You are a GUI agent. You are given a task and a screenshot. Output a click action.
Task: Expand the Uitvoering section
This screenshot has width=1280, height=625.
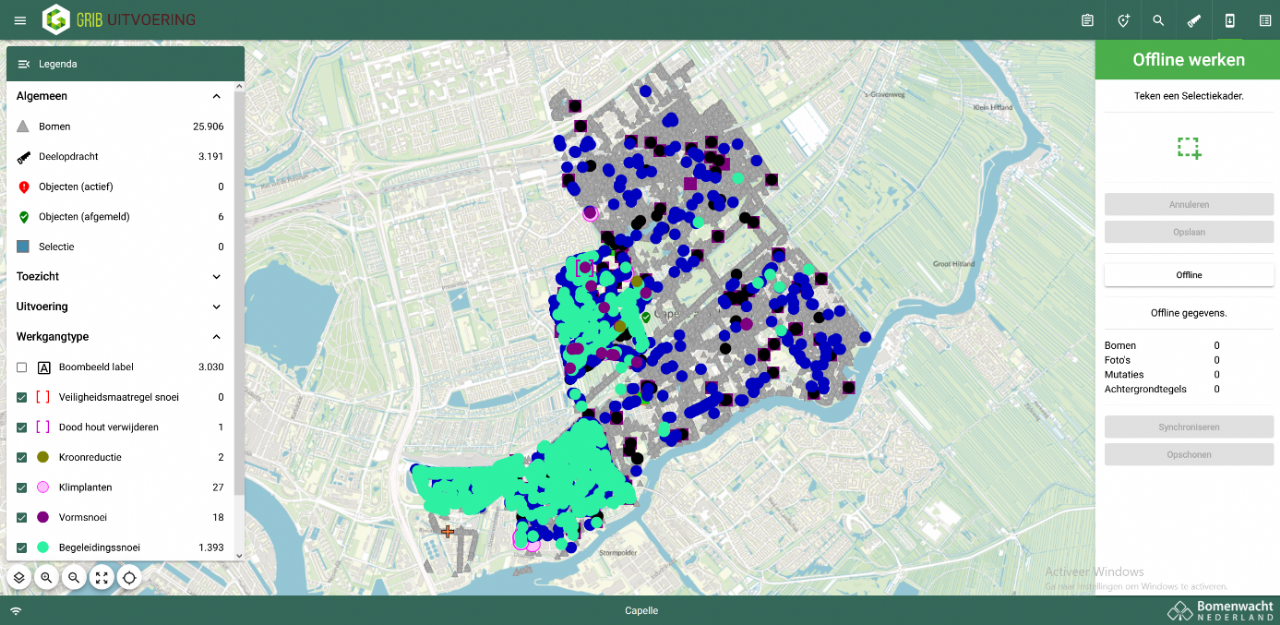[216, 307]
